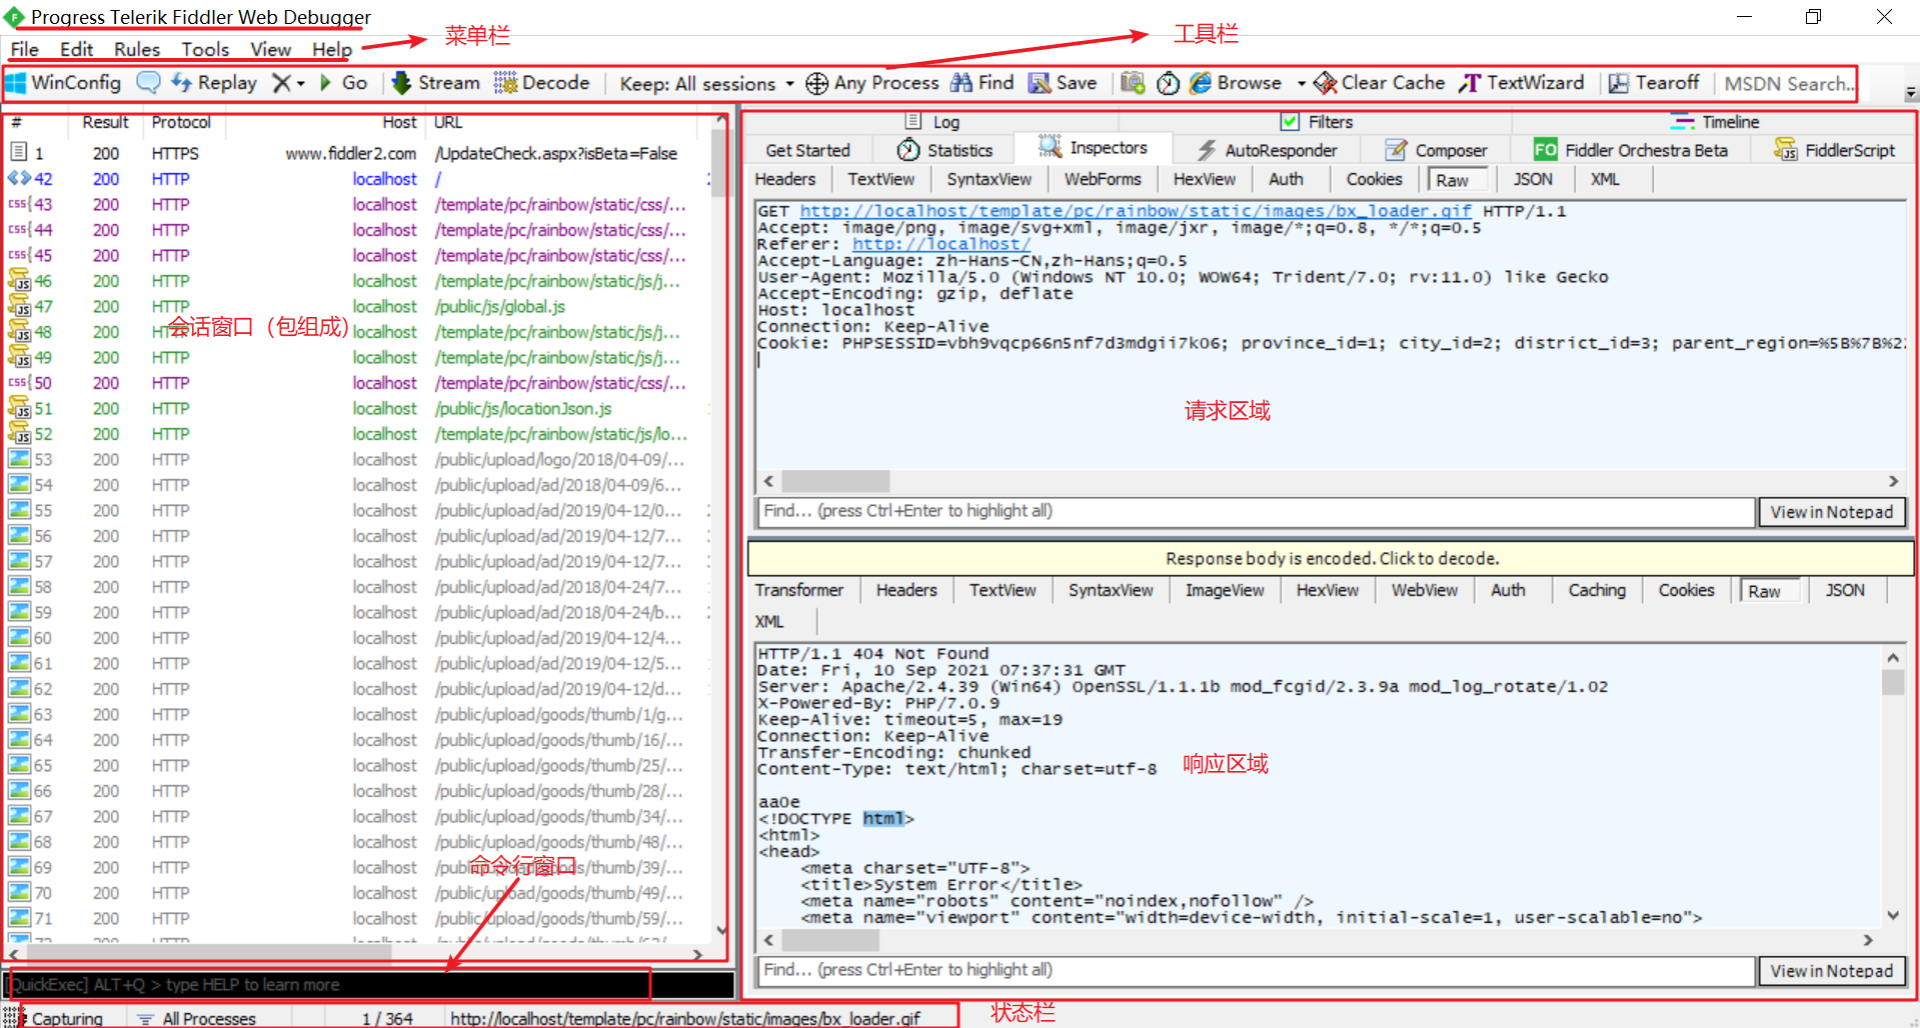The width and height of the screenshot is (1920, 1028).
Task: Click the Referer localhost link
Action: point(941,244)
